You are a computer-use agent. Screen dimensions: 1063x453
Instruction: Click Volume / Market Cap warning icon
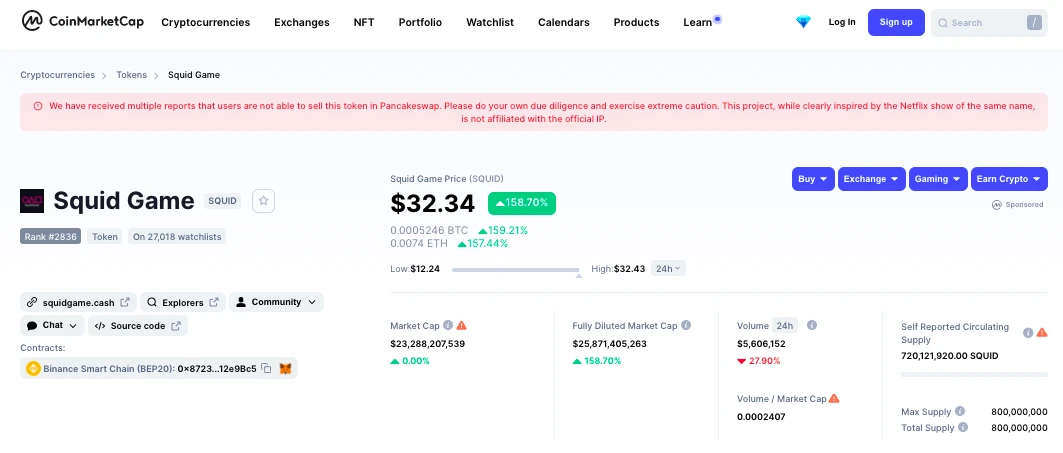coord(835,399)
